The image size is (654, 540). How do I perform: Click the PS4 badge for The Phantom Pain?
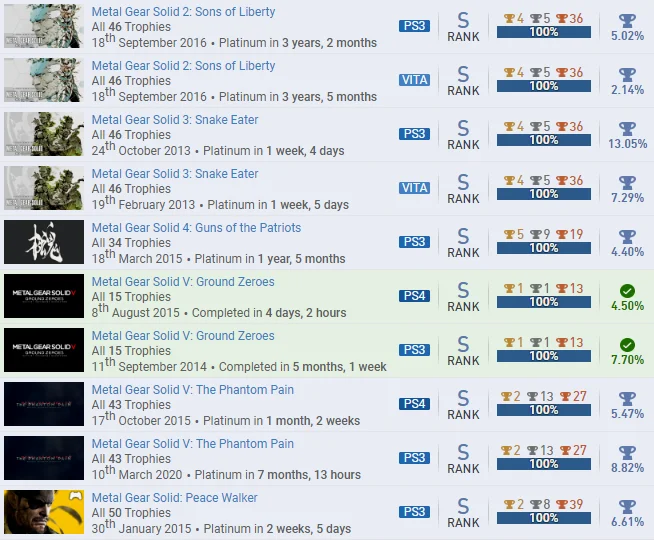[x=414, y=404]
